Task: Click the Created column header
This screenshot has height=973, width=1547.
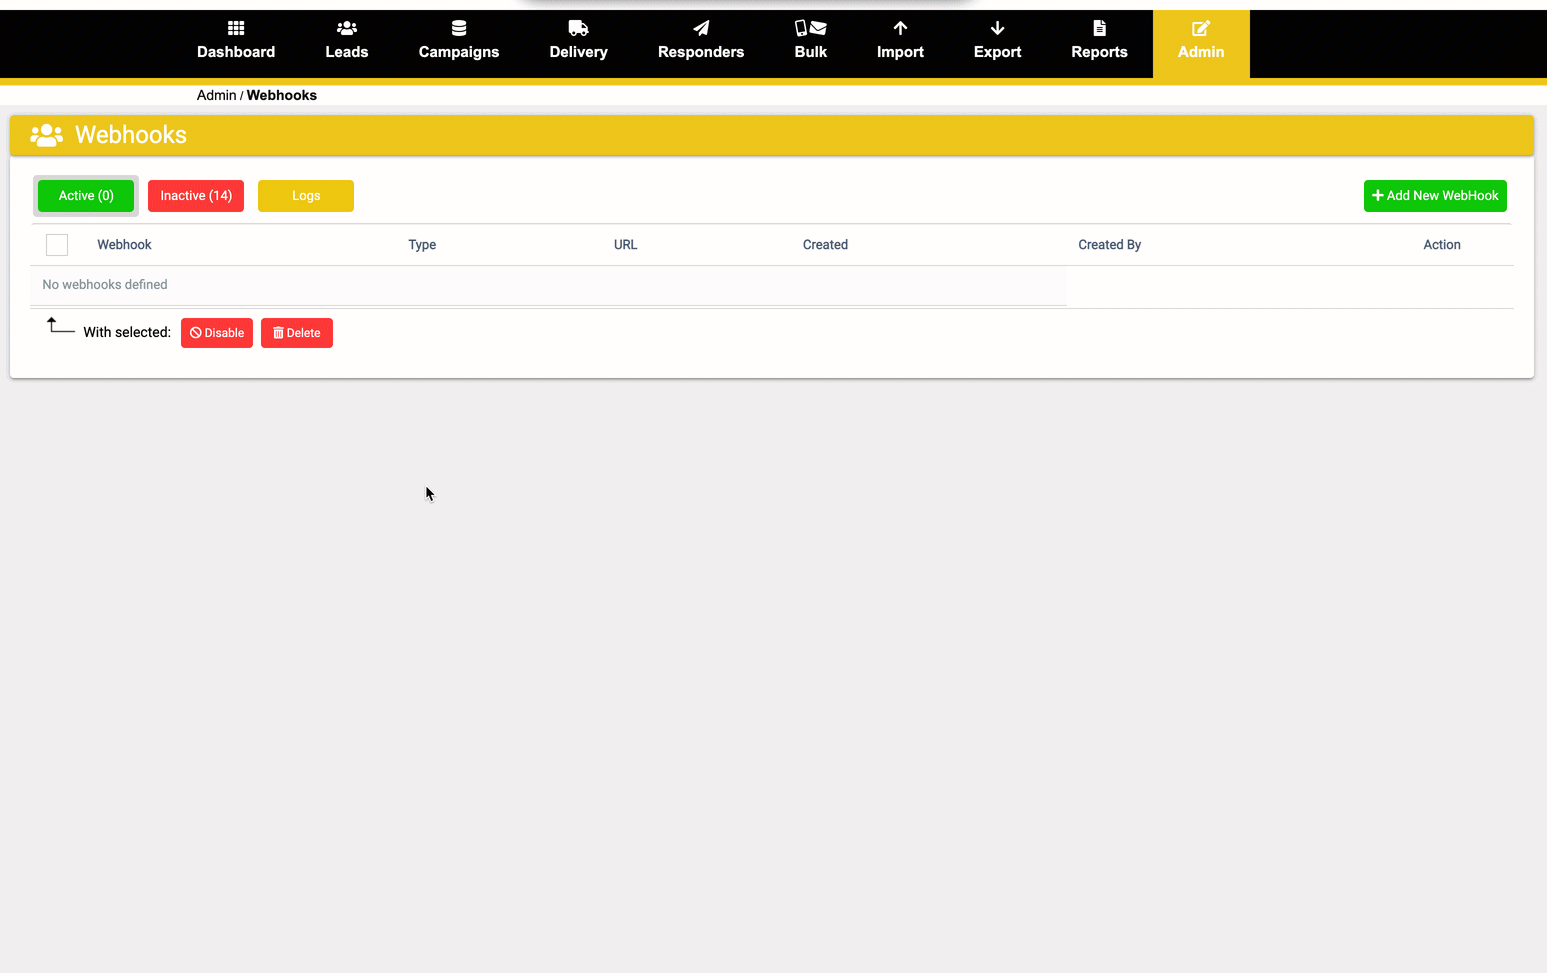Action: [825, 245]
